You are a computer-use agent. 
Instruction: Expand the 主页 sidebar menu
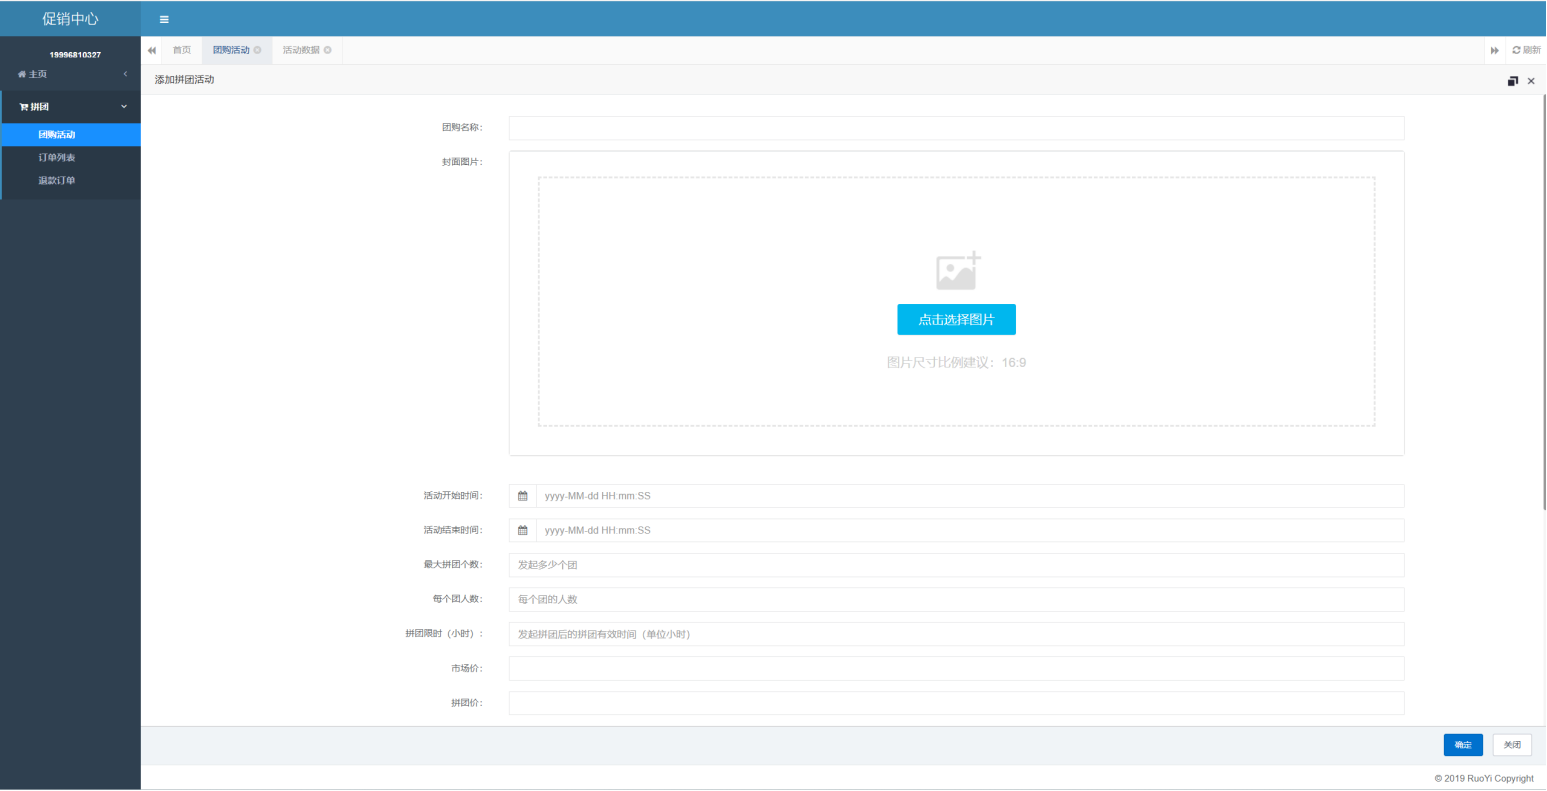click(x=70, y=74)
